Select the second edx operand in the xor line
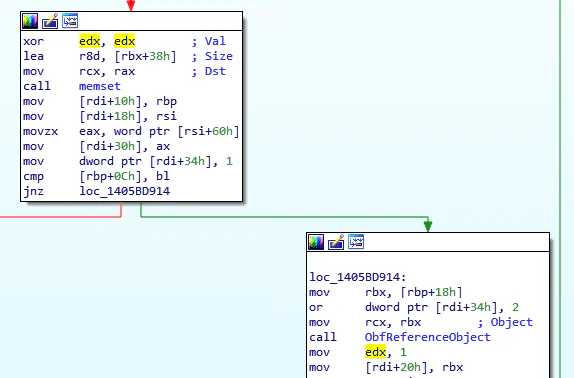This screenshot has width=574, height=378. pyautogui.click(x=124, y=41)
